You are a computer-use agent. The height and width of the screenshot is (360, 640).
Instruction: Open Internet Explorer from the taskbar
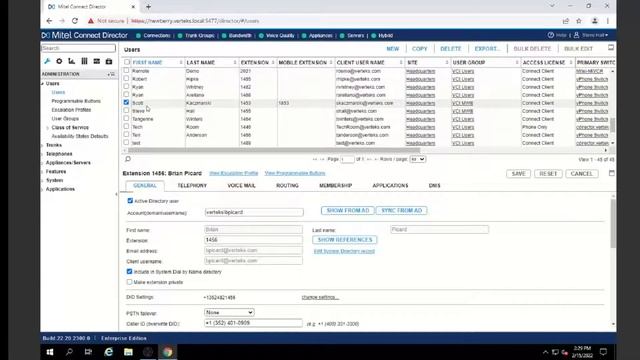pyautogui.click(x=109, y=352)
